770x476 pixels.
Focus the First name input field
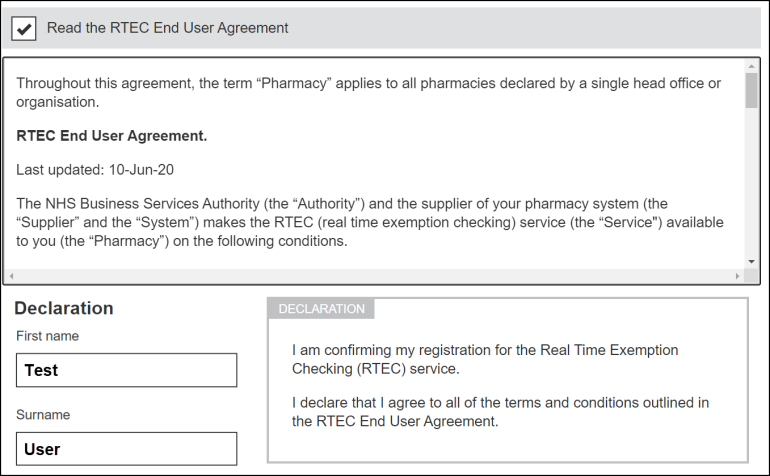coord(126,370)
